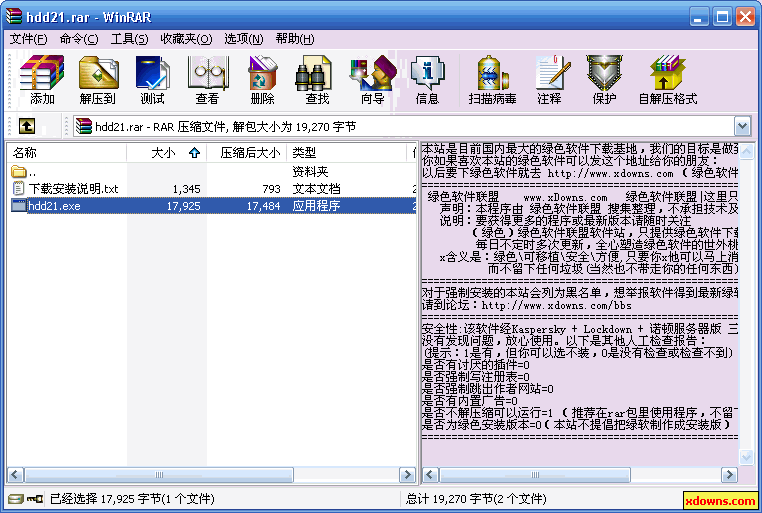
Task: Click the parent folder '..' icon
Action: [18, 171]
